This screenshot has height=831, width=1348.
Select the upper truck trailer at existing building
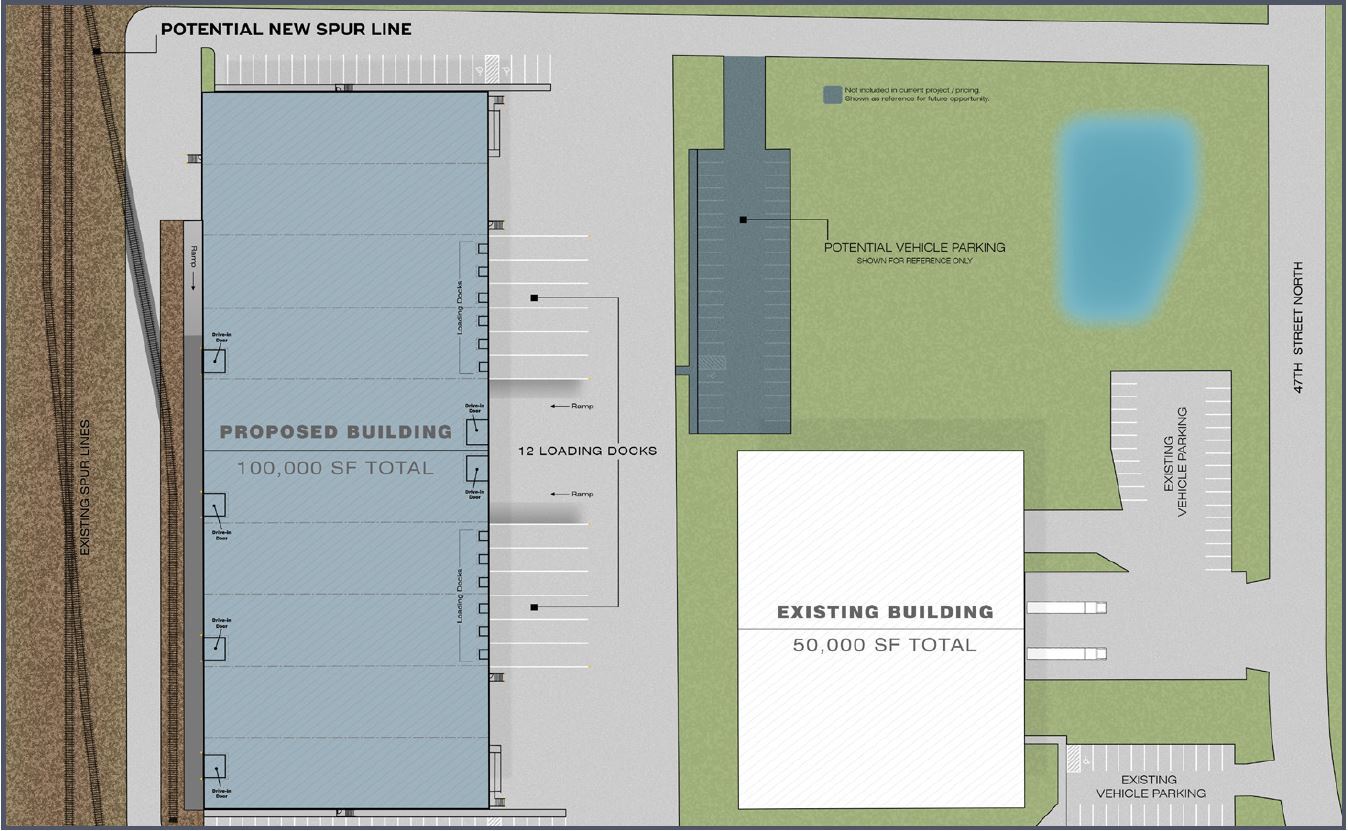click(1067, 606)
